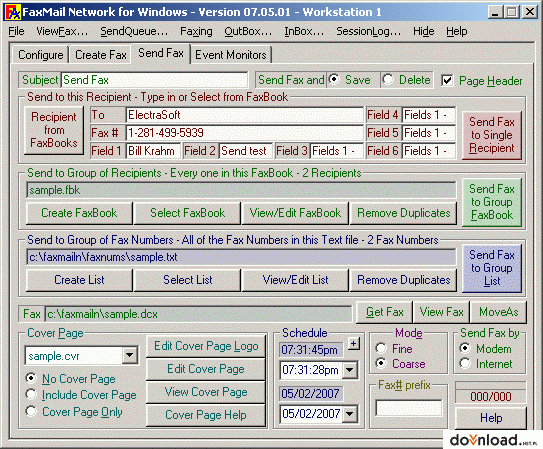This screenshot has width=543, height=449.
Task: Switch to the Create Fax tab
Action: [100, 55]
